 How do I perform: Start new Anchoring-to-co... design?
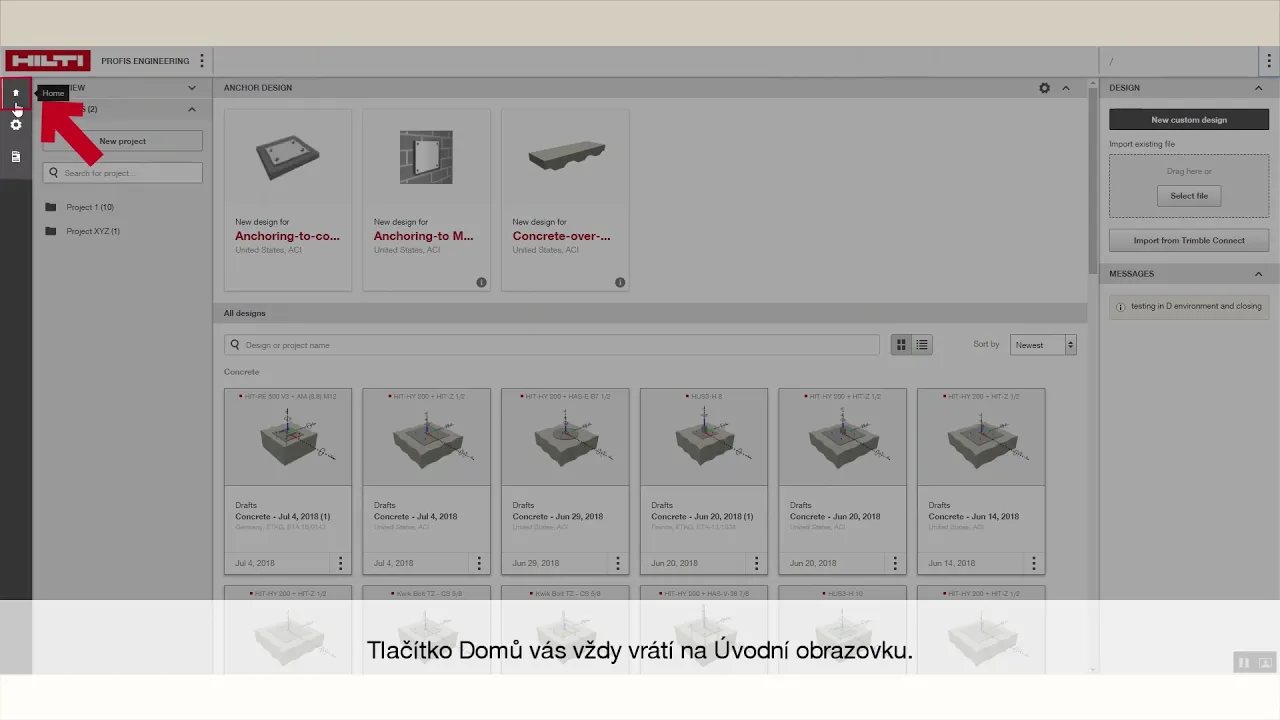click(288, 200)
